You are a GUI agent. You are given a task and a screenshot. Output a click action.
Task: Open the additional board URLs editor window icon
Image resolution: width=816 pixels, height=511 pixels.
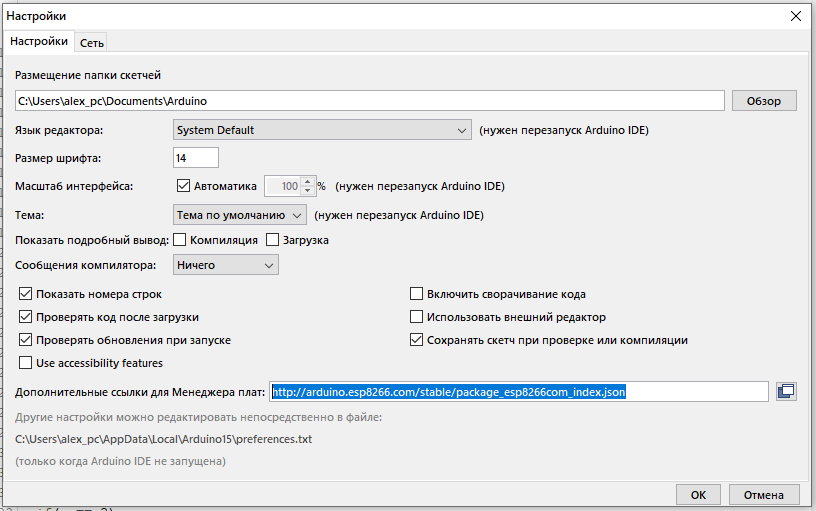tap(786, 391)
